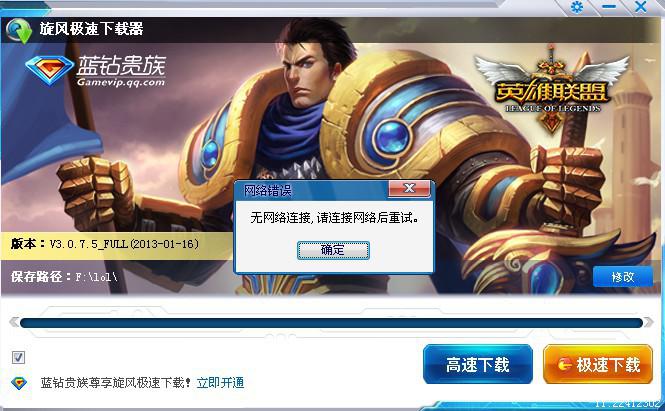Click the League of Legends winged emblem
665x411 pixels.
(x=551, y=90)
